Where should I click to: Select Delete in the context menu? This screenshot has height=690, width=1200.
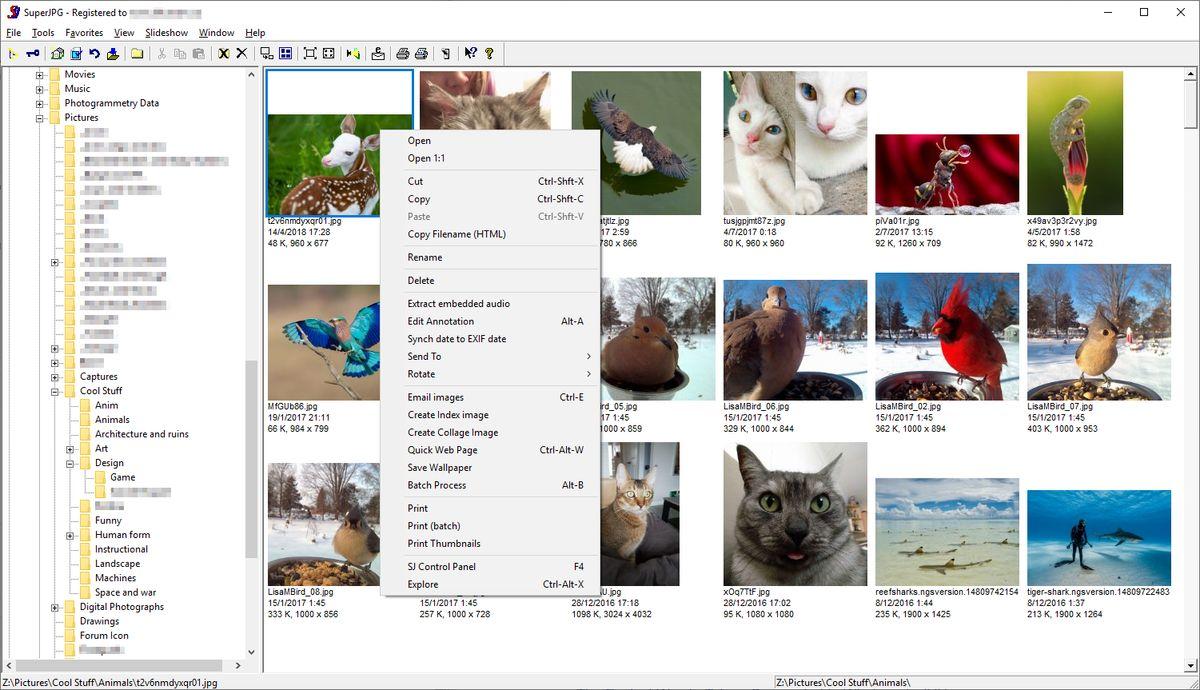[x=490, y=280]
